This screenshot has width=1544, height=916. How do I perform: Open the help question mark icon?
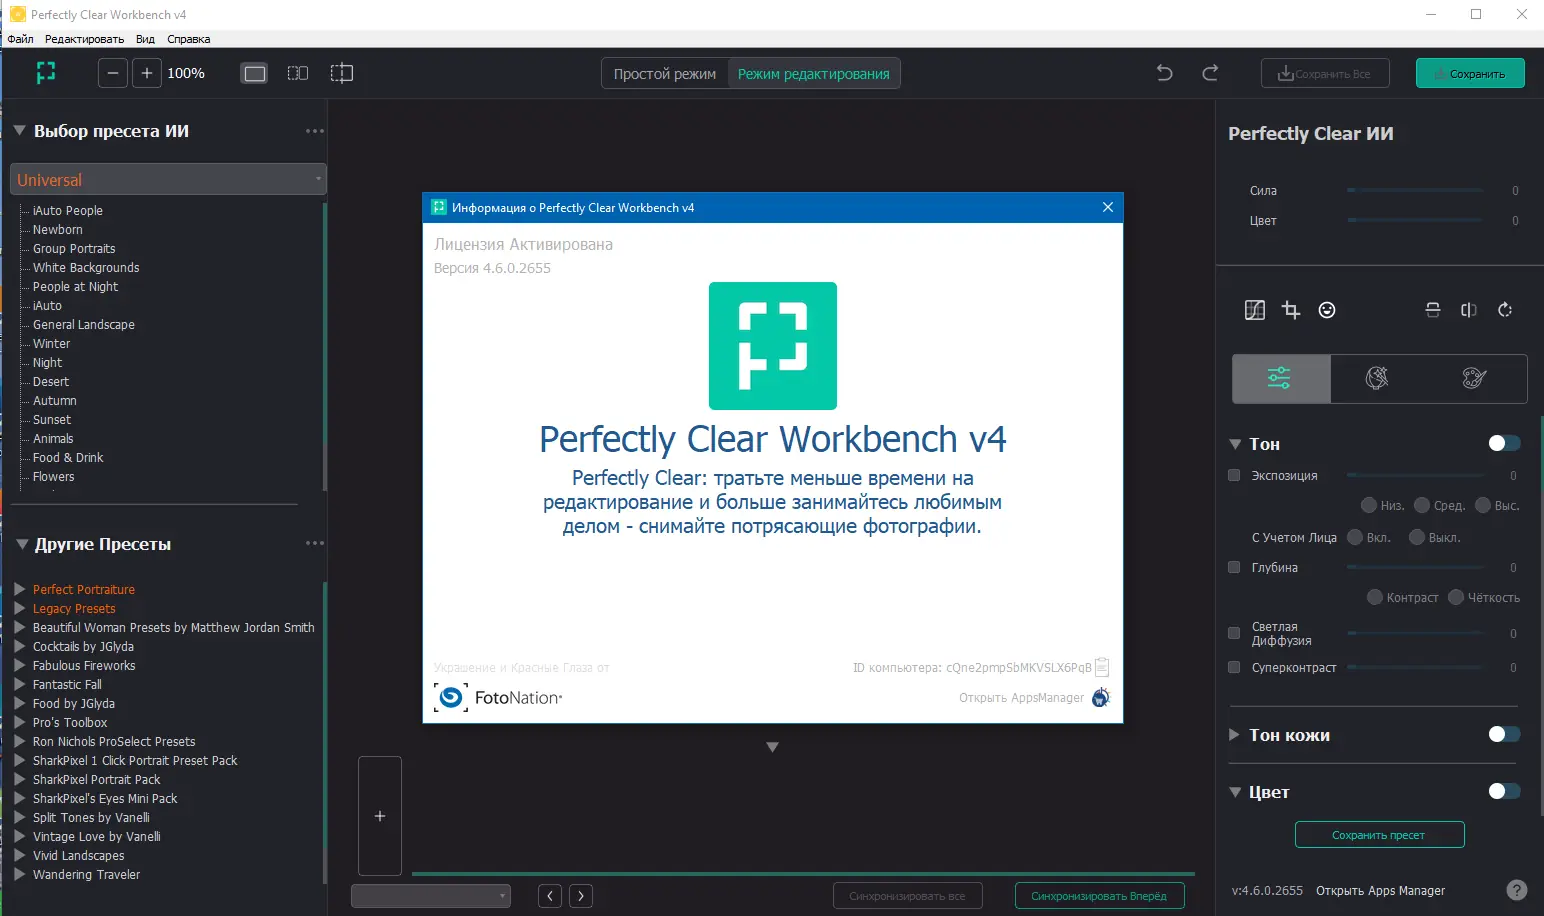point(1517,890)
